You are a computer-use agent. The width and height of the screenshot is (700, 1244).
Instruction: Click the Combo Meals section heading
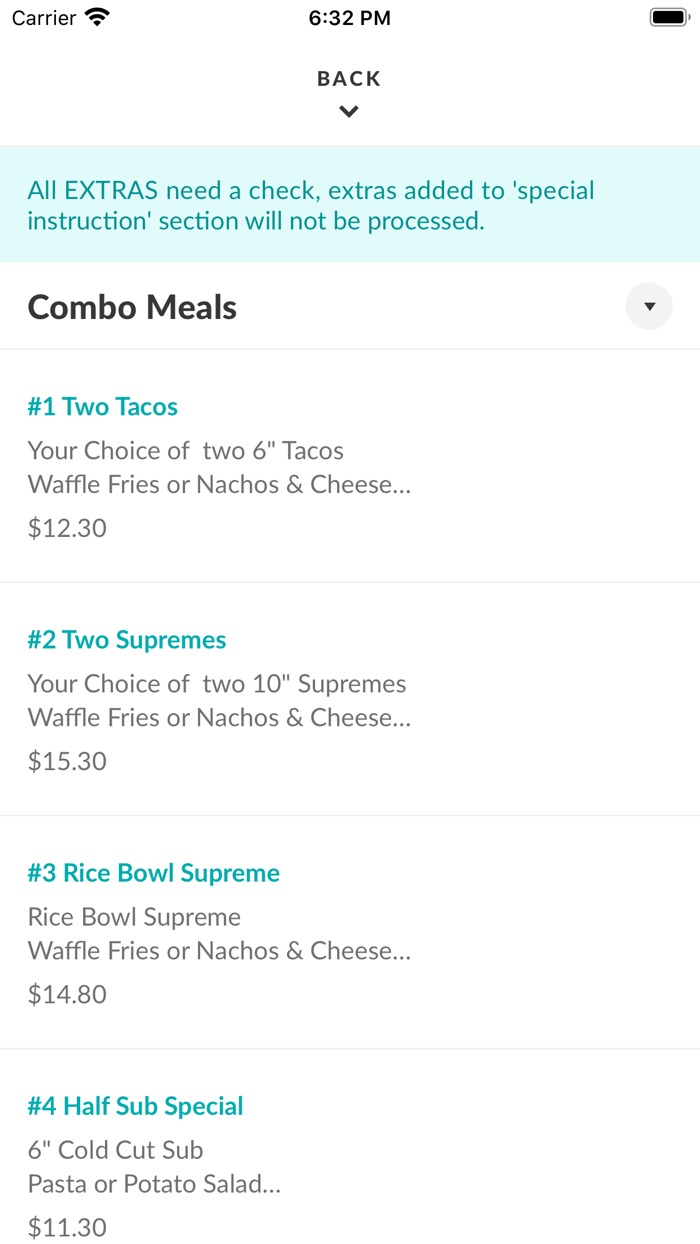132,307
